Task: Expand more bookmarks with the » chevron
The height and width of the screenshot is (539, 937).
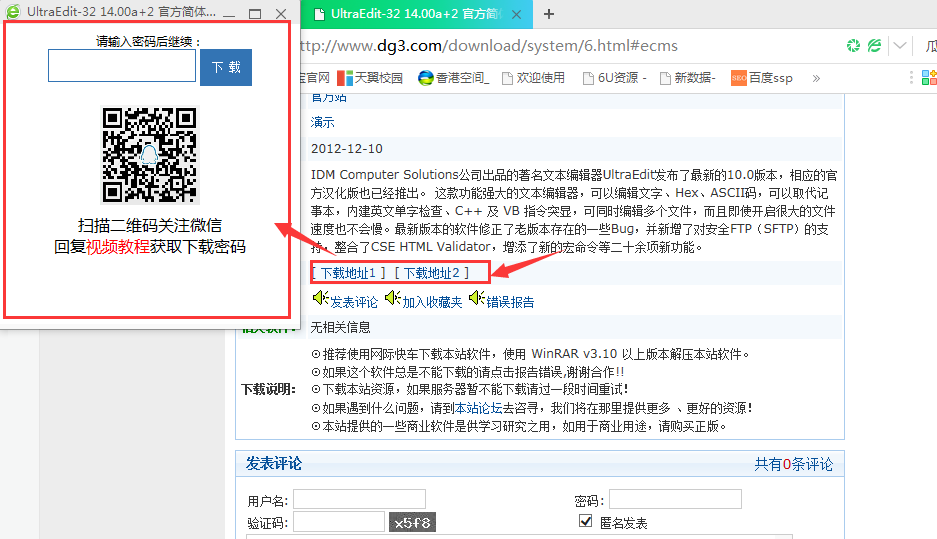Action: (816, 78)
